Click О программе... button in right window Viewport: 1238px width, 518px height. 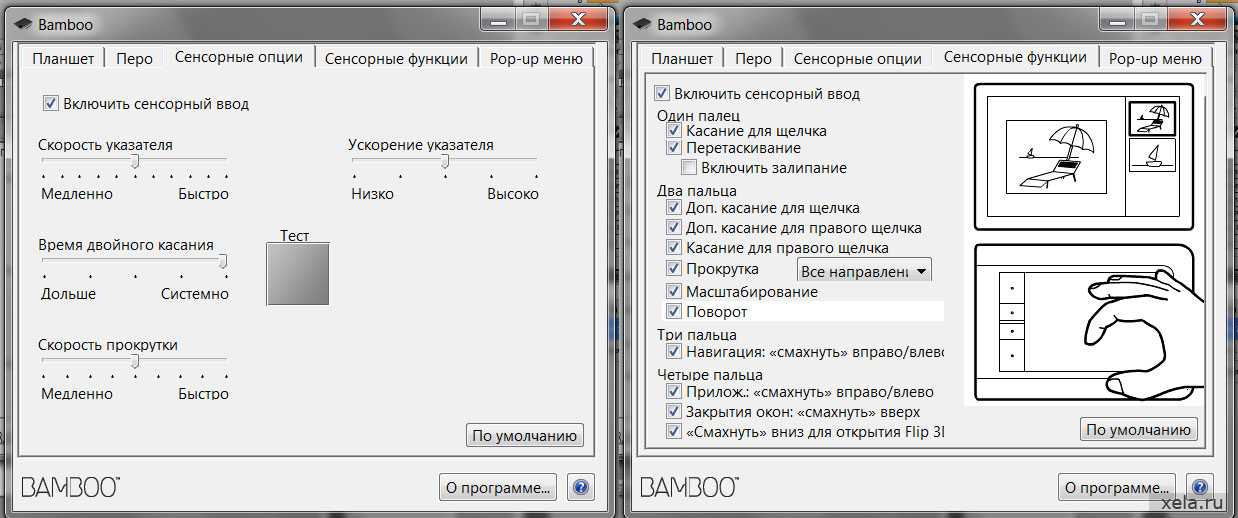click(x=1117, y=488)
